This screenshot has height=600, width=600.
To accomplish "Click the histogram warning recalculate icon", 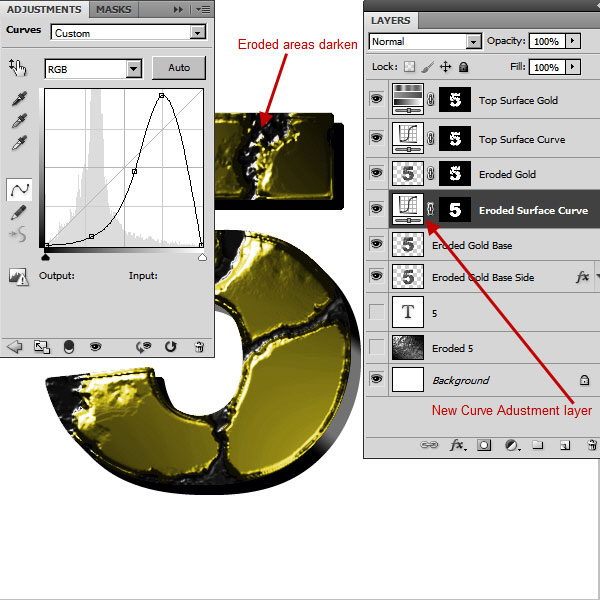I will click(x=18, y=276).
